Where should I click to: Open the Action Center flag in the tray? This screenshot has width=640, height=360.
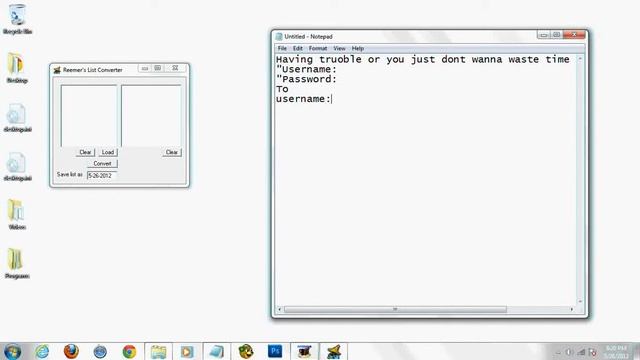pos(593,352)
